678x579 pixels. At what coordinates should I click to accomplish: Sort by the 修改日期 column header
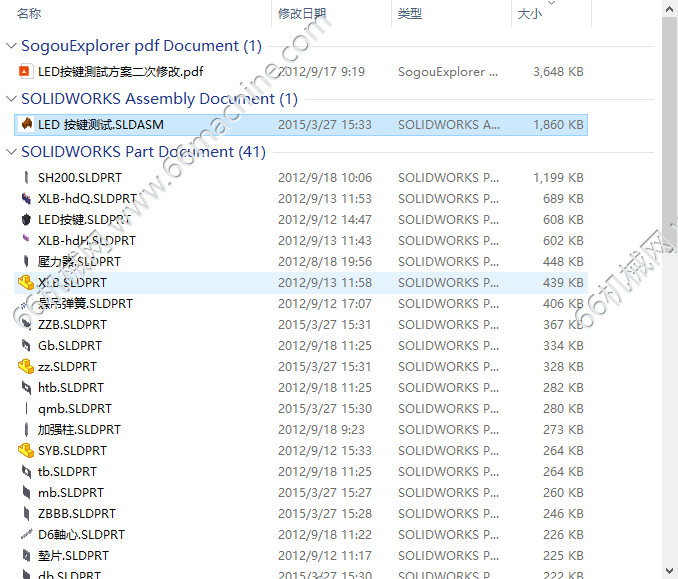point(302,13)
